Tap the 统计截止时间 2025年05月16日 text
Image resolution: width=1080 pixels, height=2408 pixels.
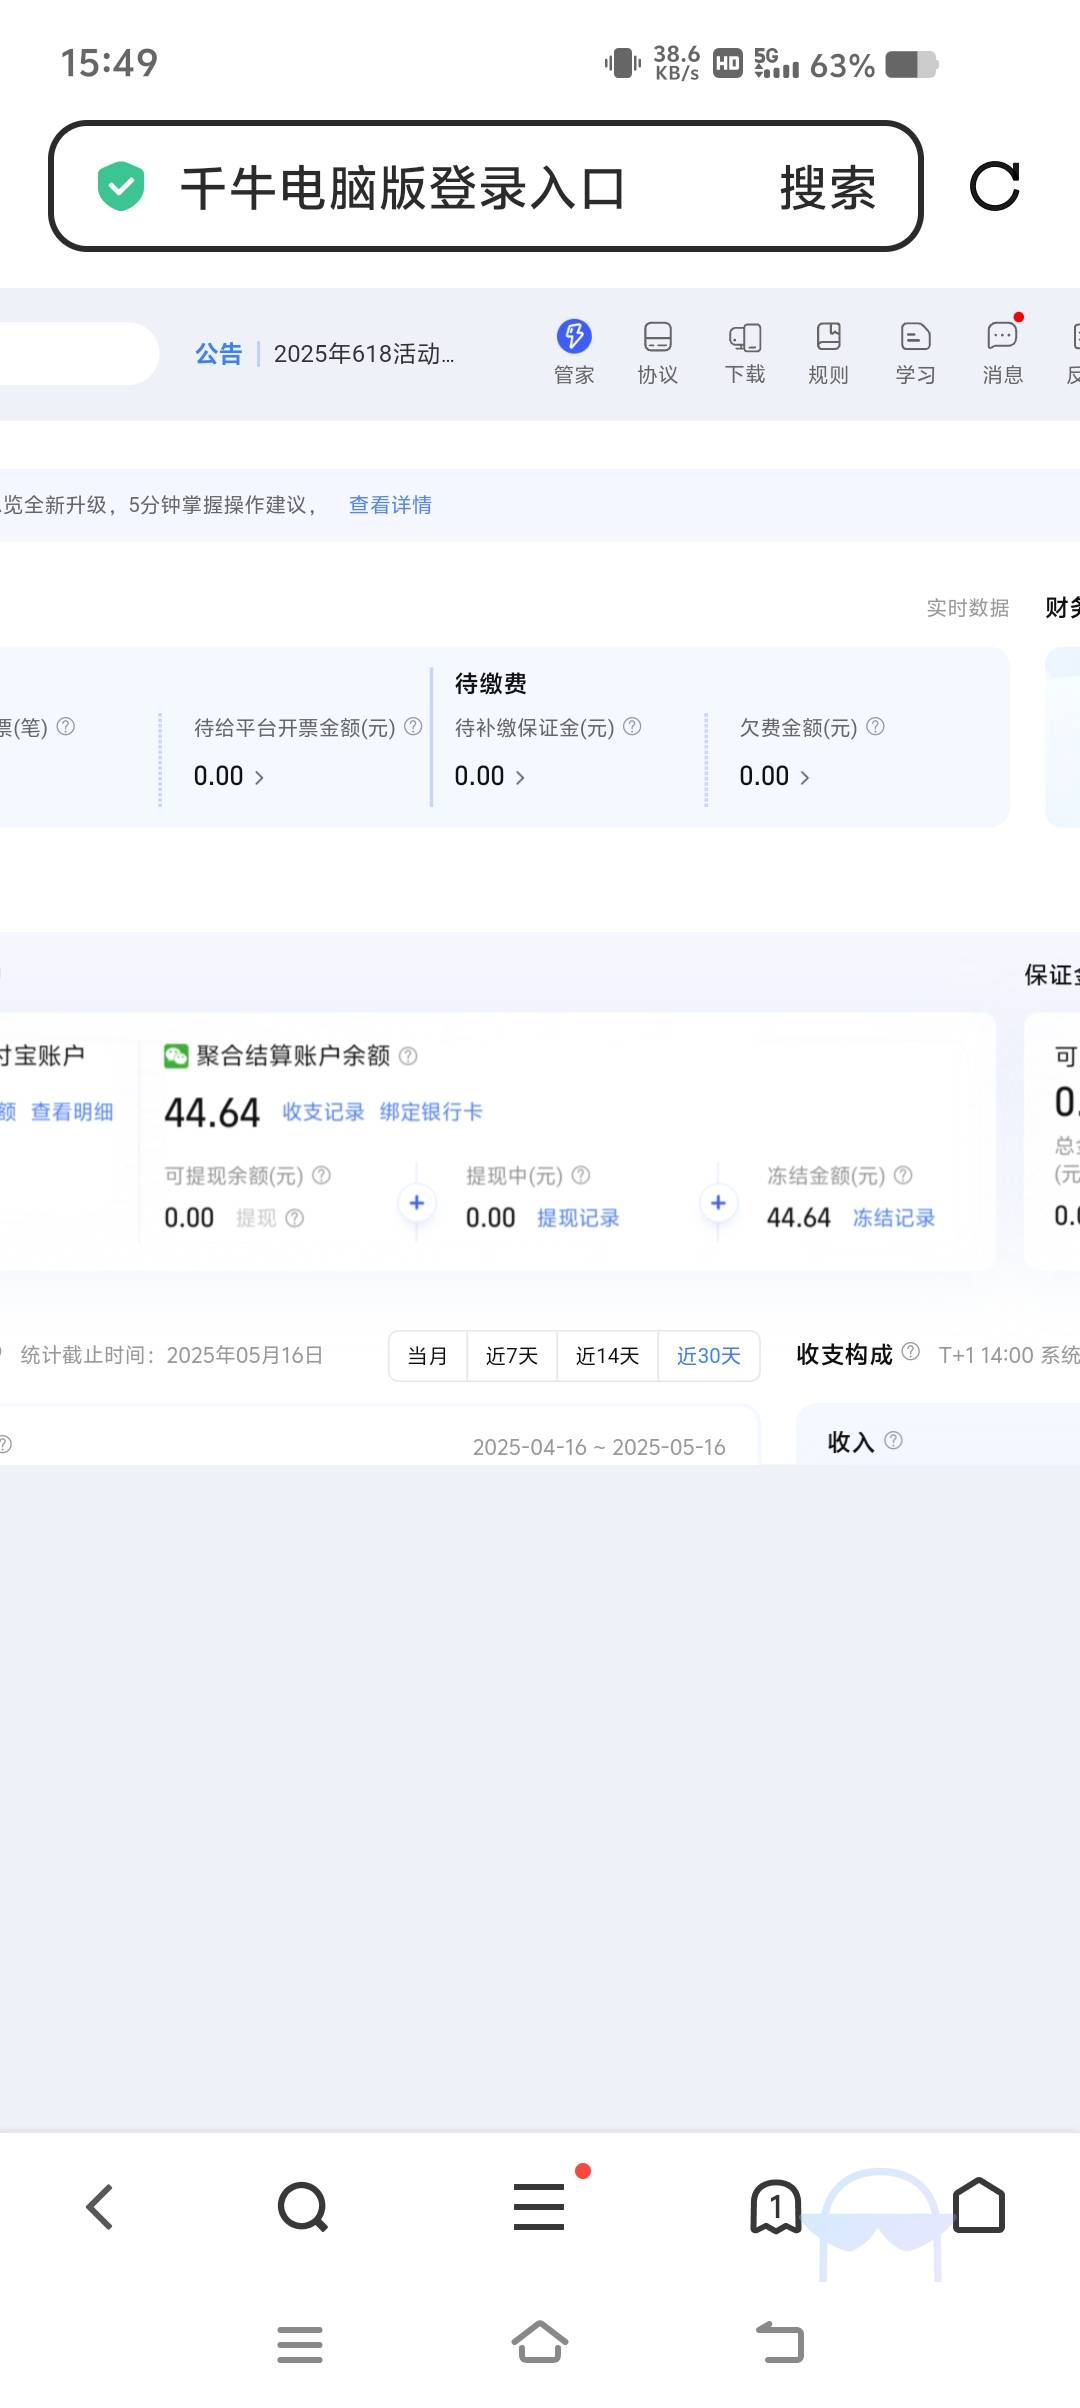(x=172, y=1355)
